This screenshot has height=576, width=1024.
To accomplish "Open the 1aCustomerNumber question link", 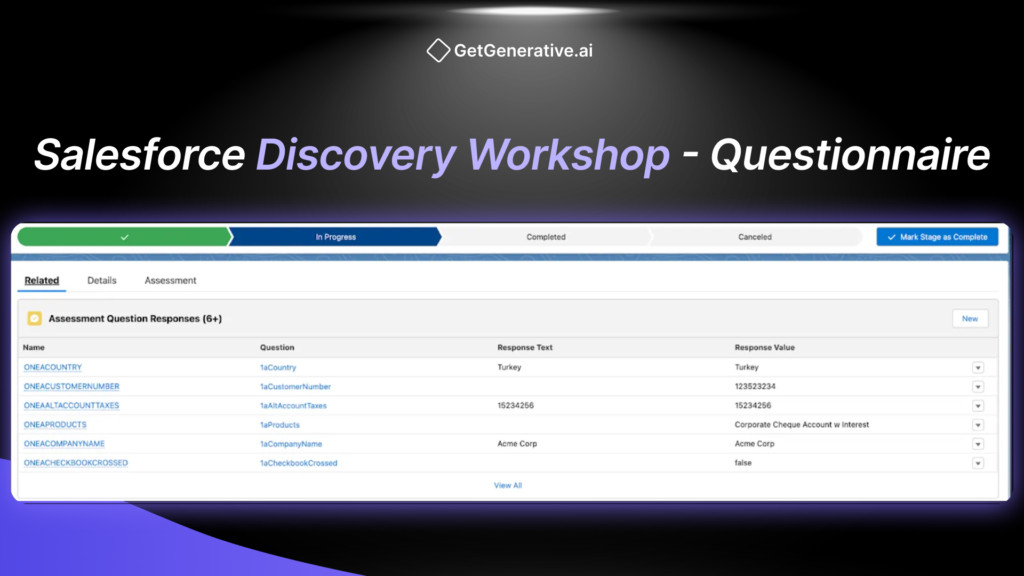I will point(295,387).
